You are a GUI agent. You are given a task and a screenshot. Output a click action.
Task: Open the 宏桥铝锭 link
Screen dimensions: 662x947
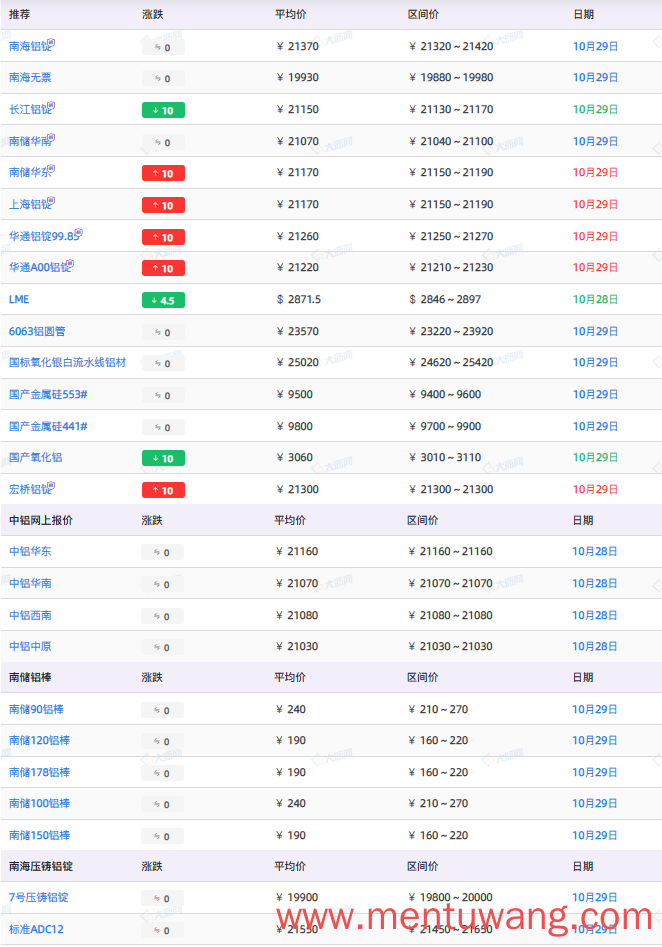tap(28, 489)
